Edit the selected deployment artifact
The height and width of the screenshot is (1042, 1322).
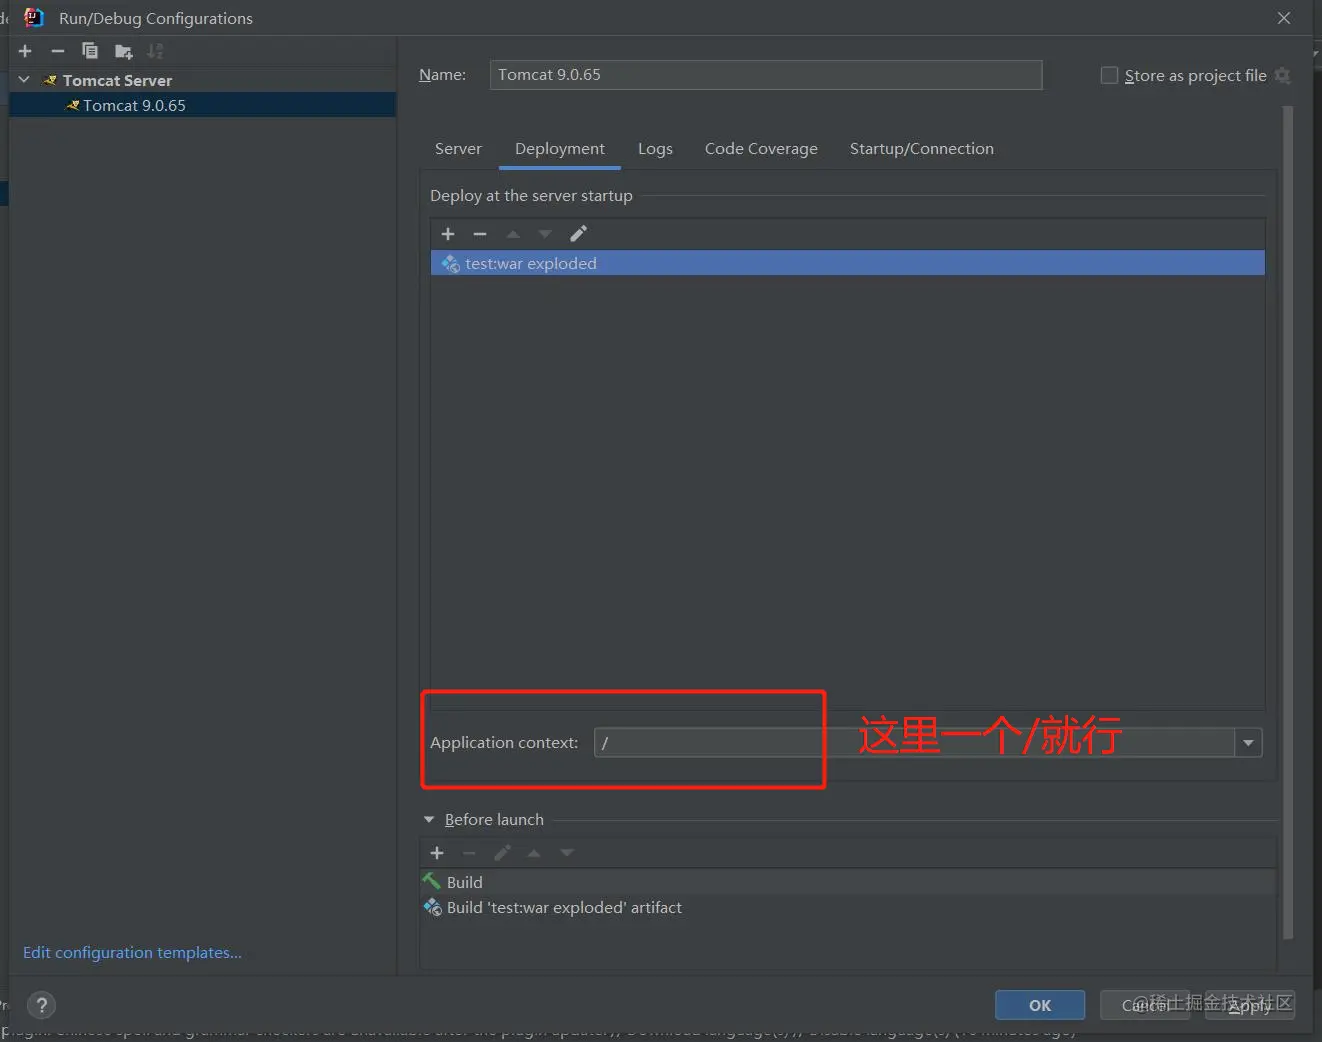(578, 234)
